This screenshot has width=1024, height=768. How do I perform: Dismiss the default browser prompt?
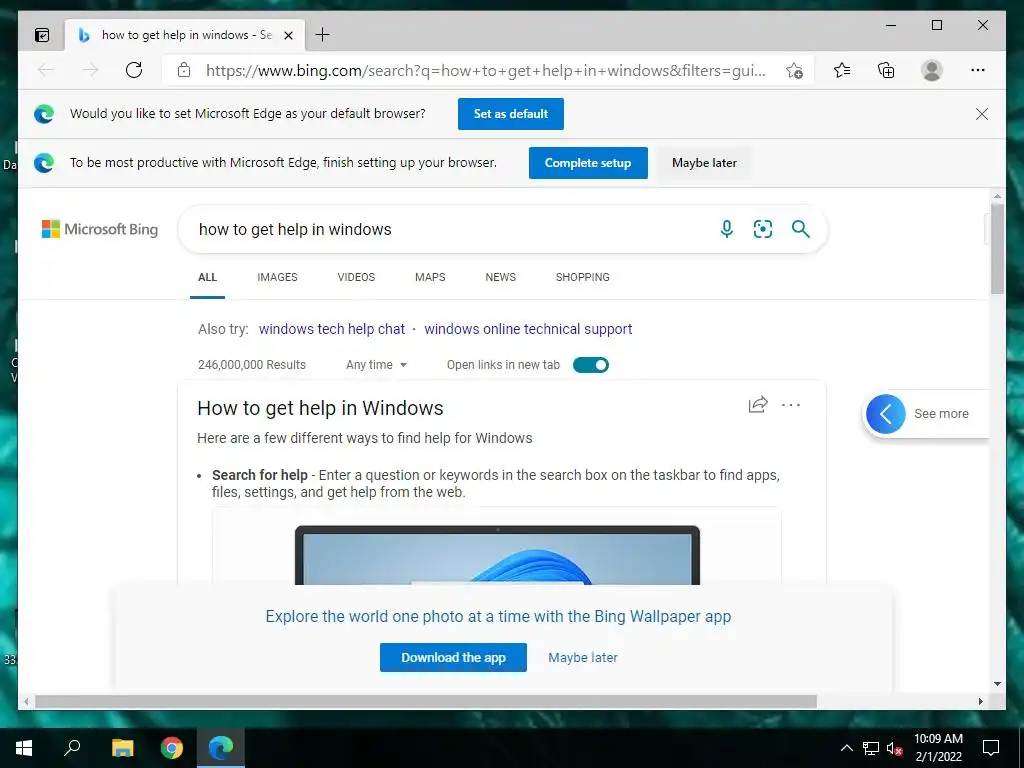coord(982,114)
